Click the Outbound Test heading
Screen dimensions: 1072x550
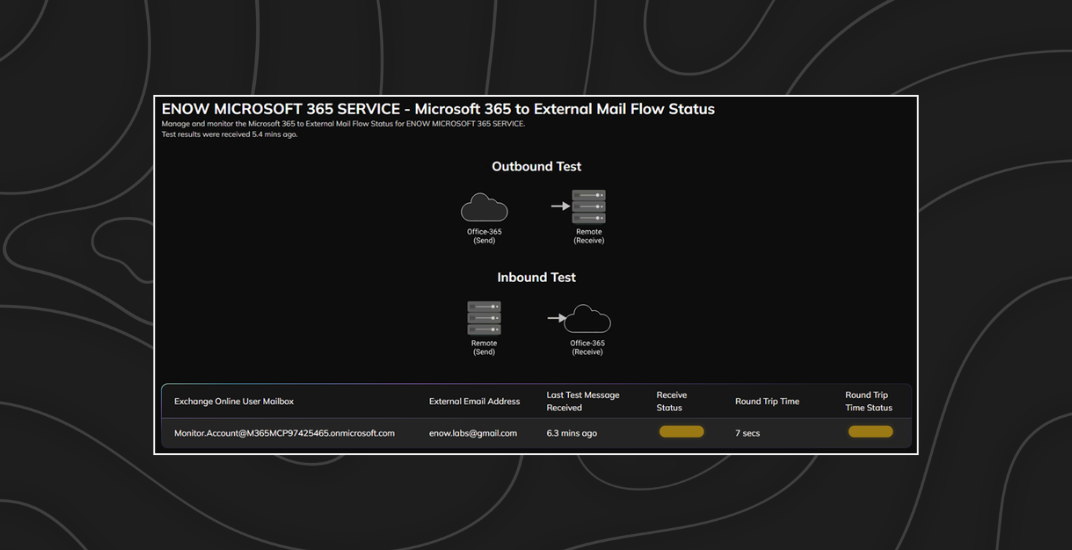536,166
